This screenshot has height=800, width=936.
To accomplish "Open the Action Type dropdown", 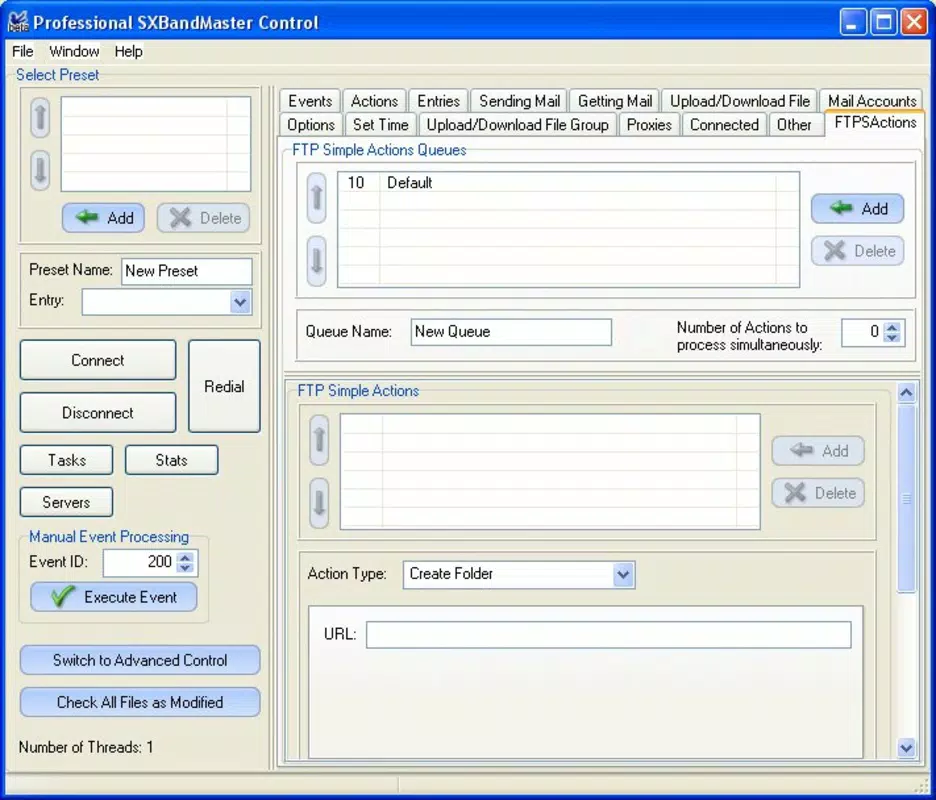I will 623,574.
